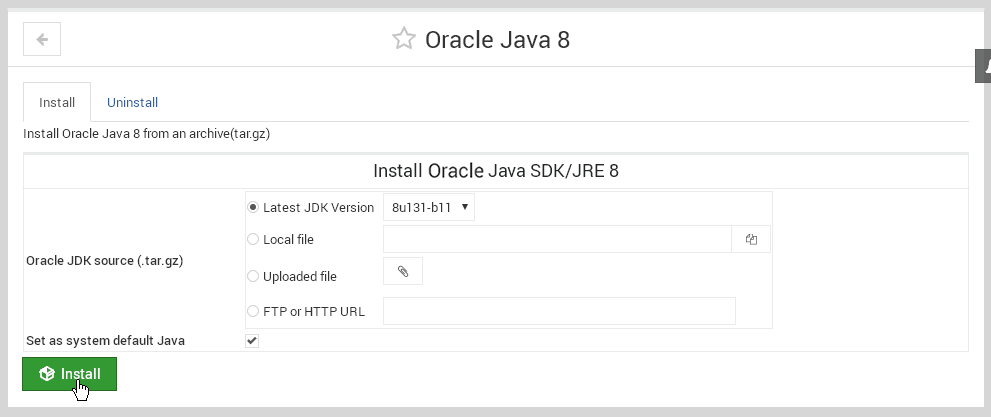Focus the Local file path field
The image size is (991, 417).
click(557, 239)
